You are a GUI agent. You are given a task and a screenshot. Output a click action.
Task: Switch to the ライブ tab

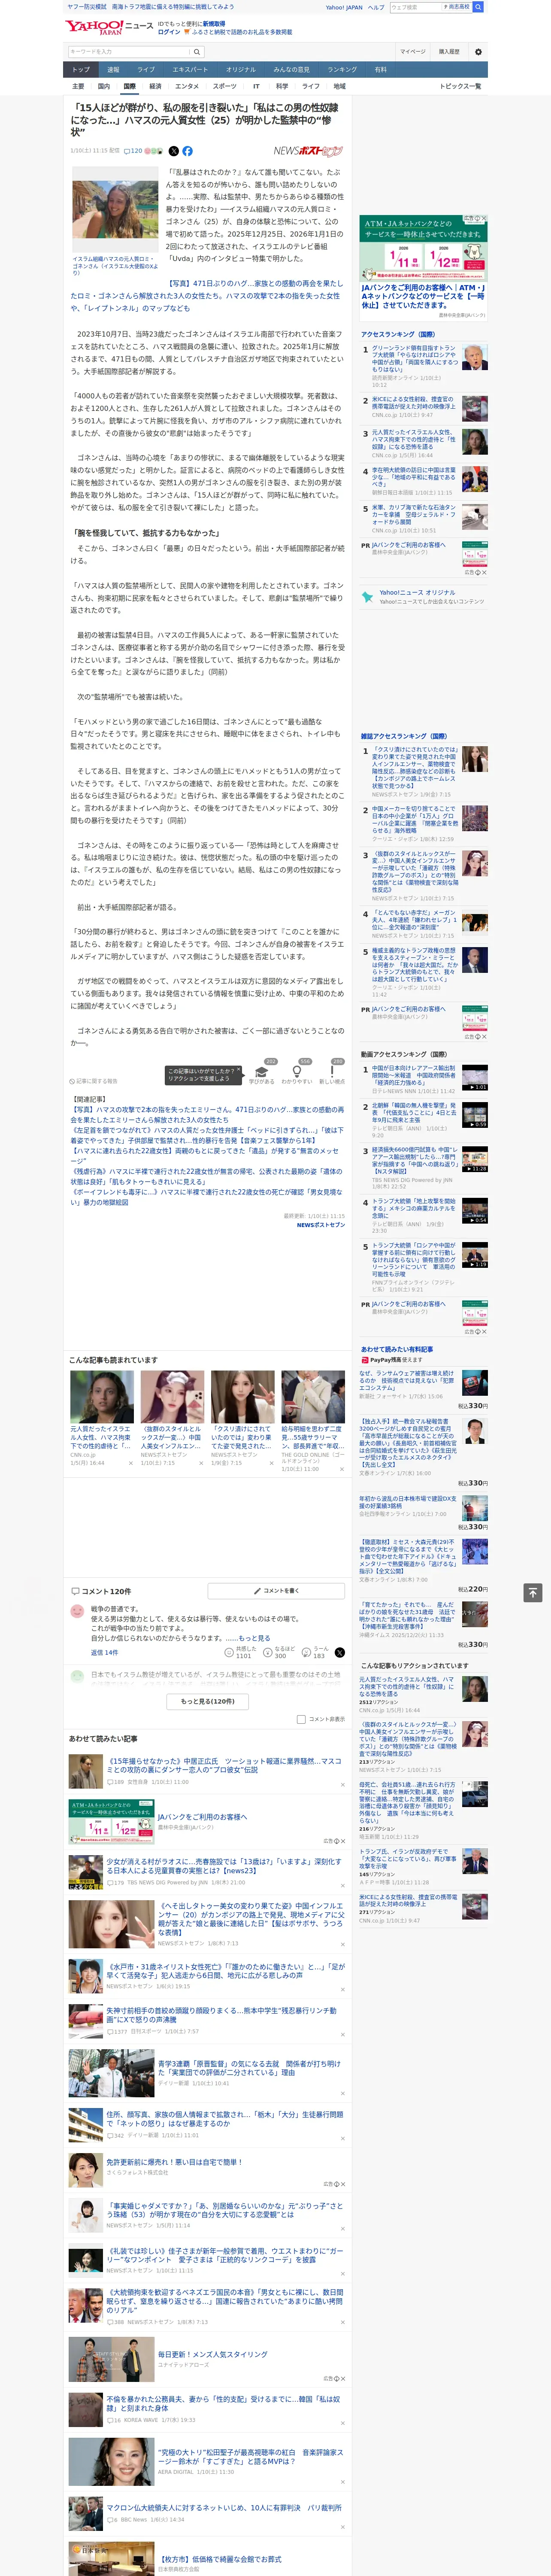click(146, 70)
